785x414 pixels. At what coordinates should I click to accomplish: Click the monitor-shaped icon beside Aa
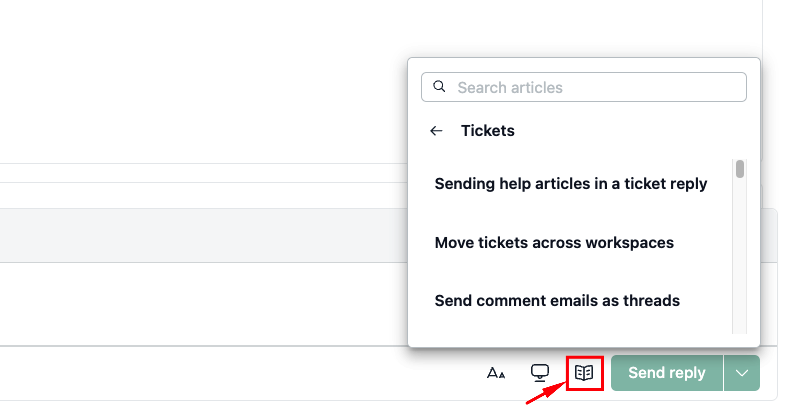pos(540,373)
